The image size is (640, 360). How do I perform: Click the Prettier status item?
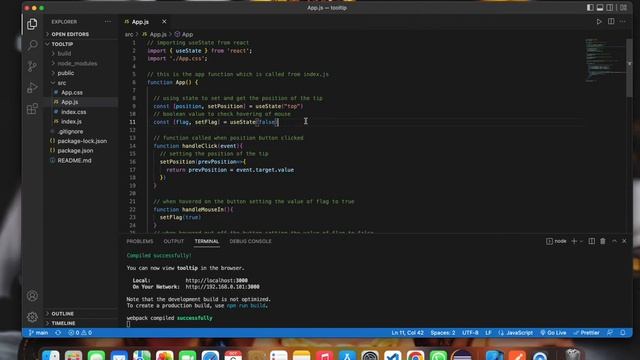tap(587, 333)
